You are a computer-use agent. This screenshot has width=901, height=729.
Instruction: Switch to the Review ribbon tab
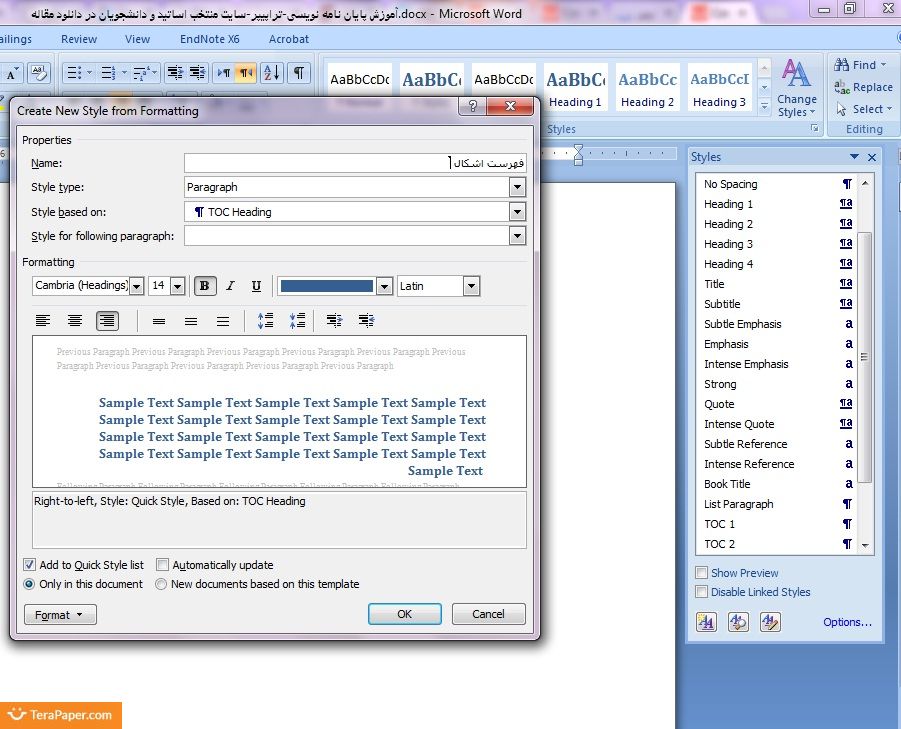[79, 39]
